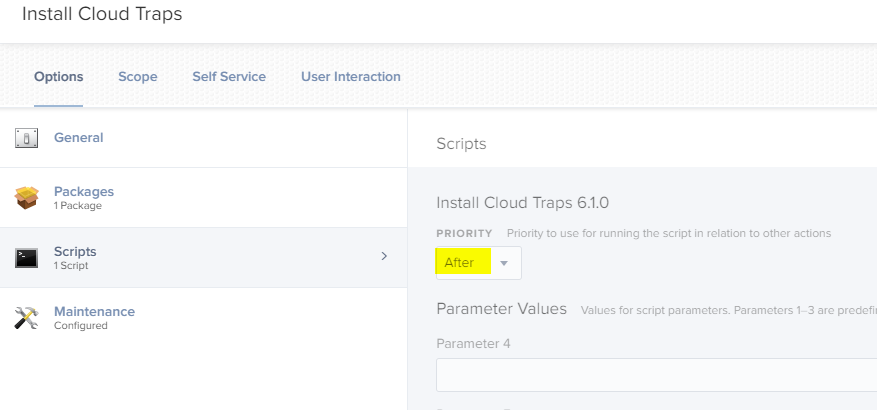877x410 pixels.
Task: Focus the Parameter 4 input field
Action: point(657,375)
